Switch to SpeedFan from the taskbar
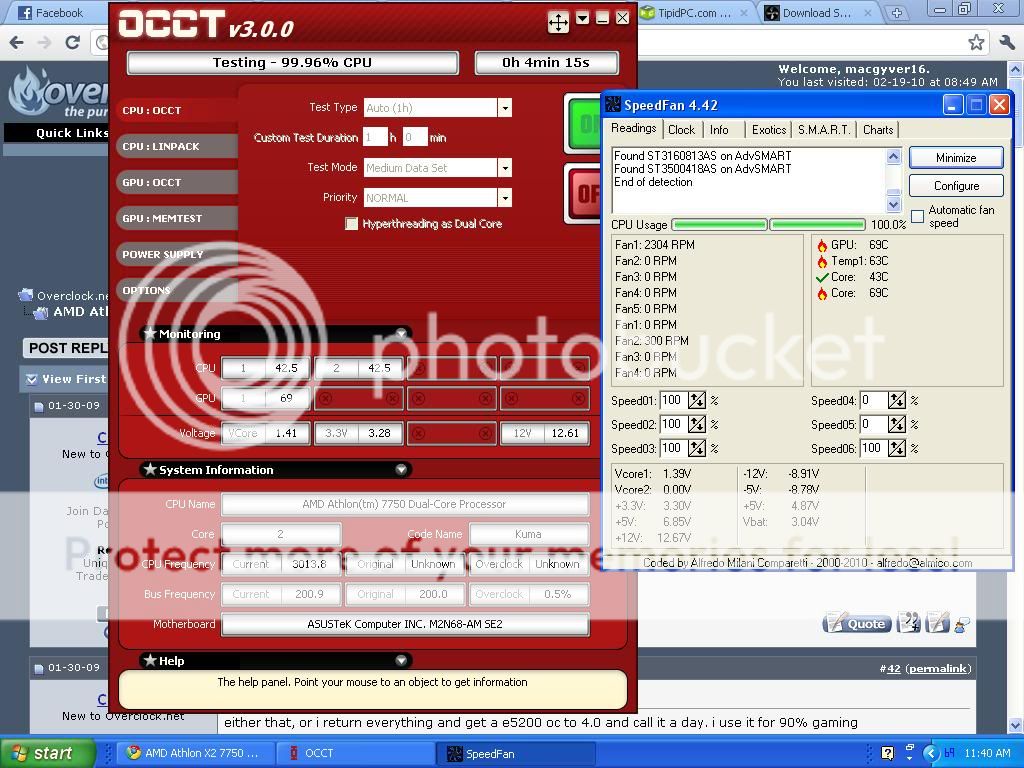The width and height of the screenshot is (1024, 768). pos(515,754)
